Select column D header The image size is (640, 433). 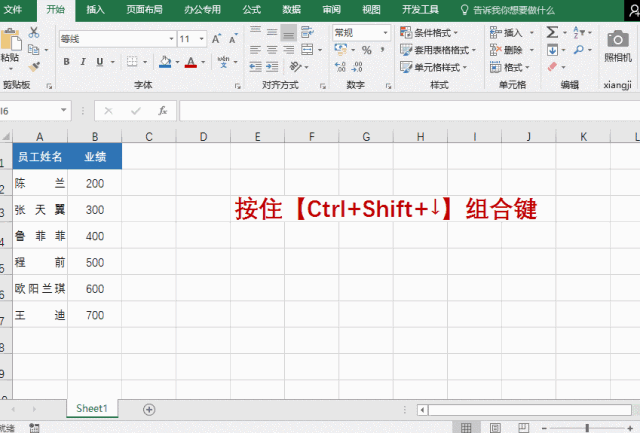coord(203,136)
